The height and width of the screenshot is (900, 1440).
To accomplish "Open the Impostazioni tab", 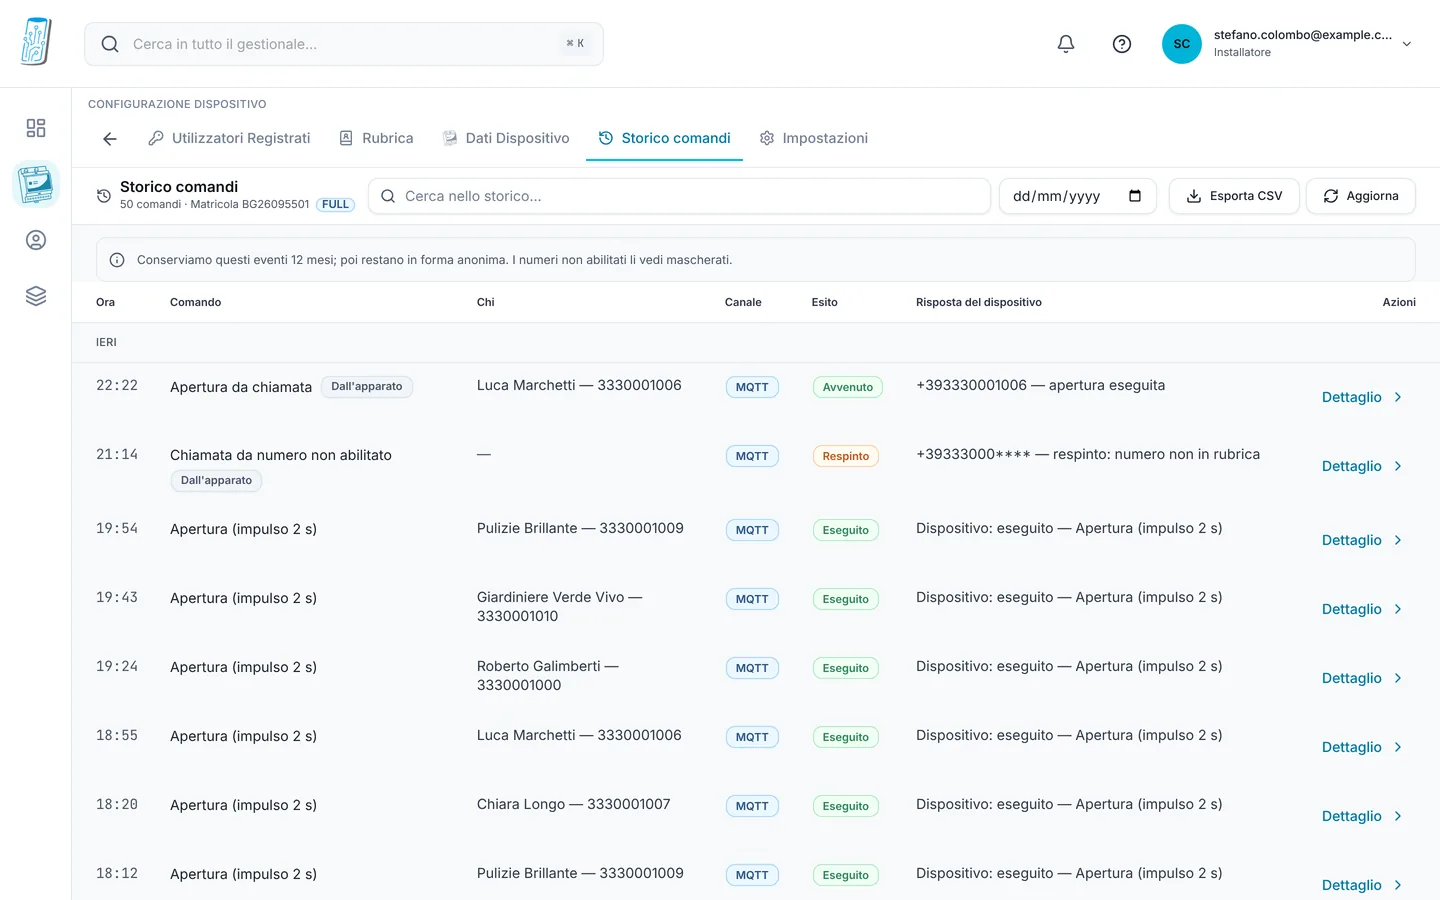I will point(814,138).
